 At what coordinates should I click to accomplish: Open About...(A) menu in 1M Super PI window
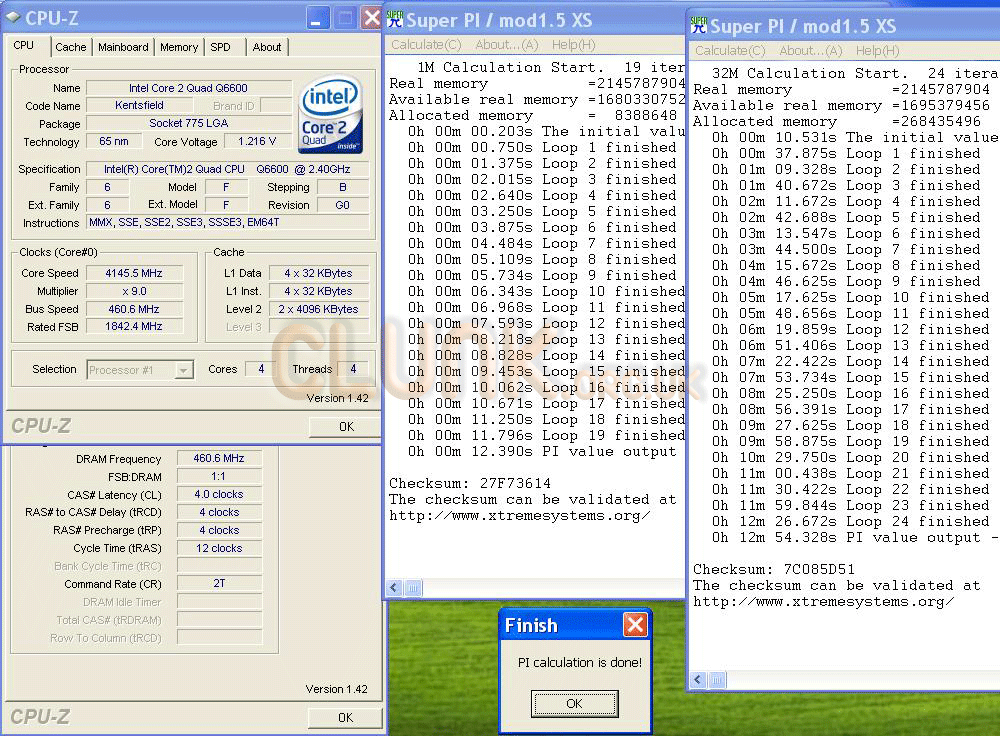(x=506, y=45)
